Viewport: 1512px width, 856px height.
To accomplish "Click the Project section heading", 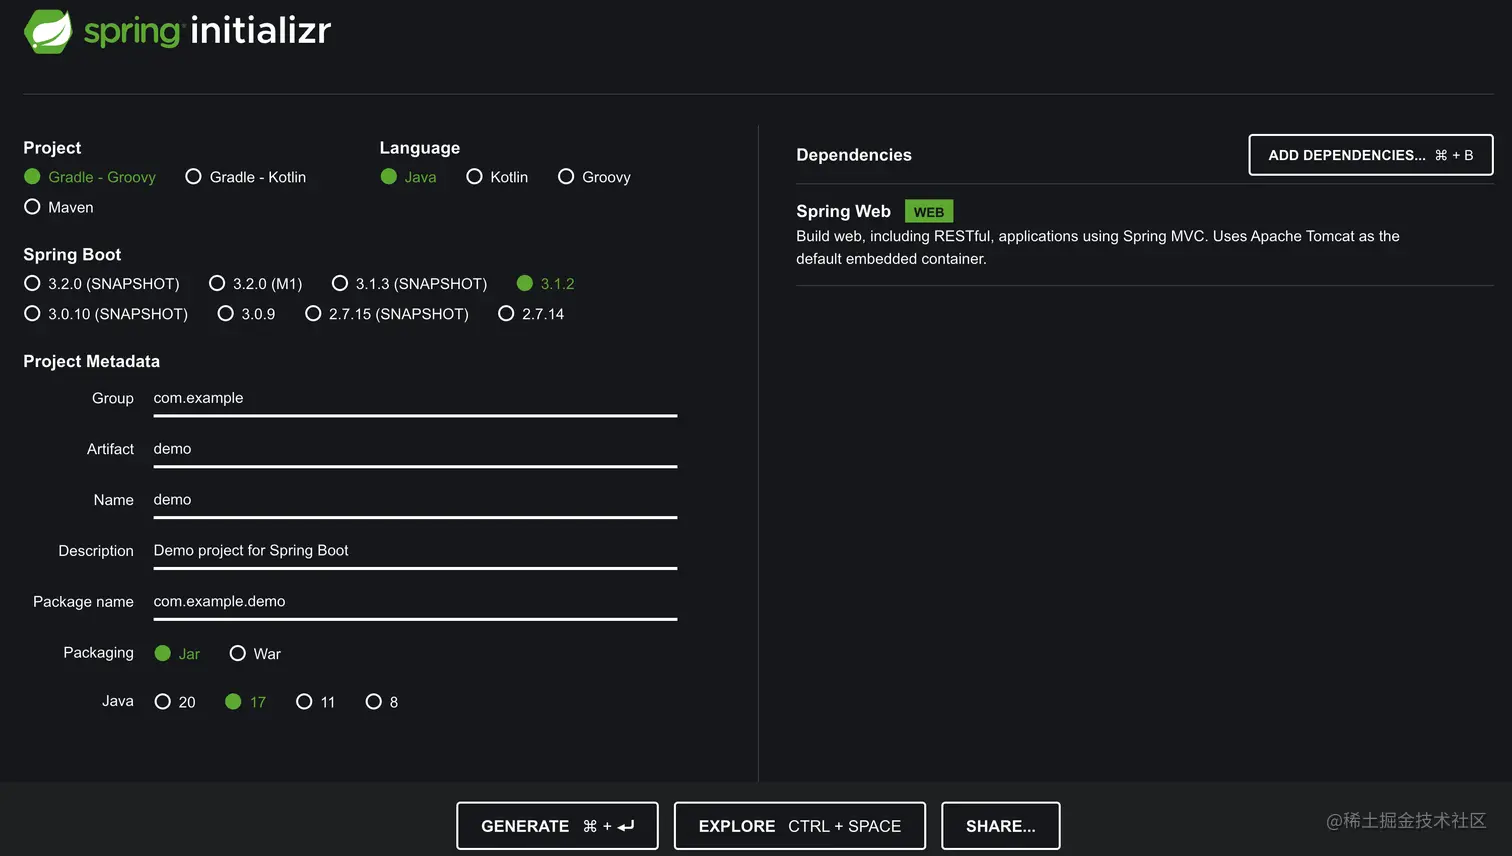I will [x=52, y=148].
